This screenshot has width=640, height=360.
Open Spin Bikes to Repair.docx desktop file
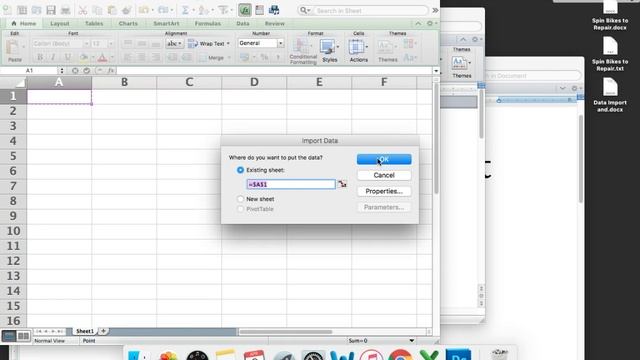coord(610,16)
